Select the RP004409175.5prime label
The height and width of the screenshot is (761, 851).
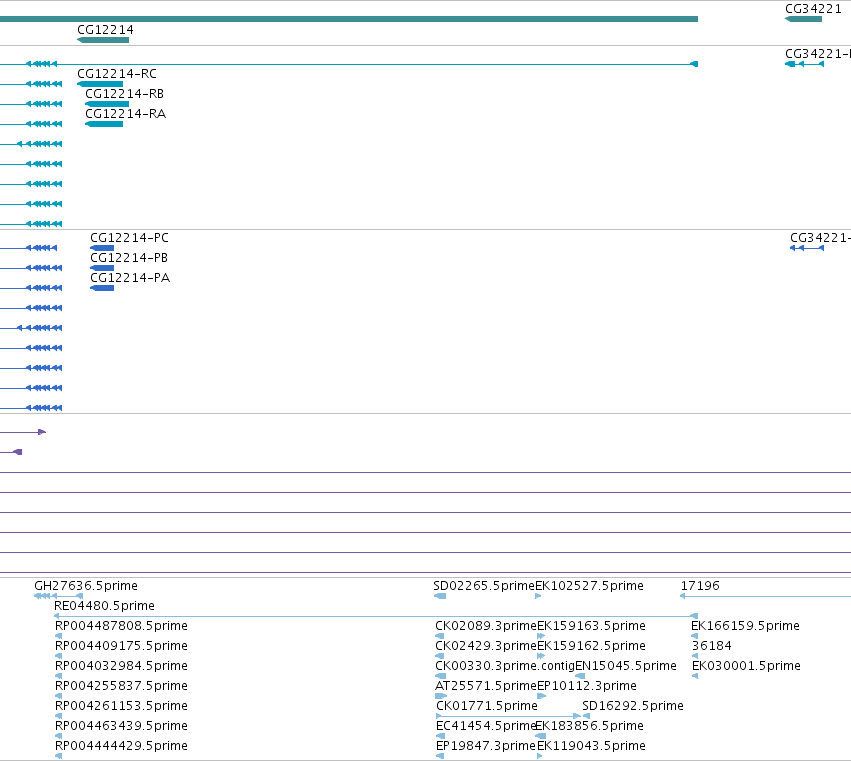click(x=121, y=646)
